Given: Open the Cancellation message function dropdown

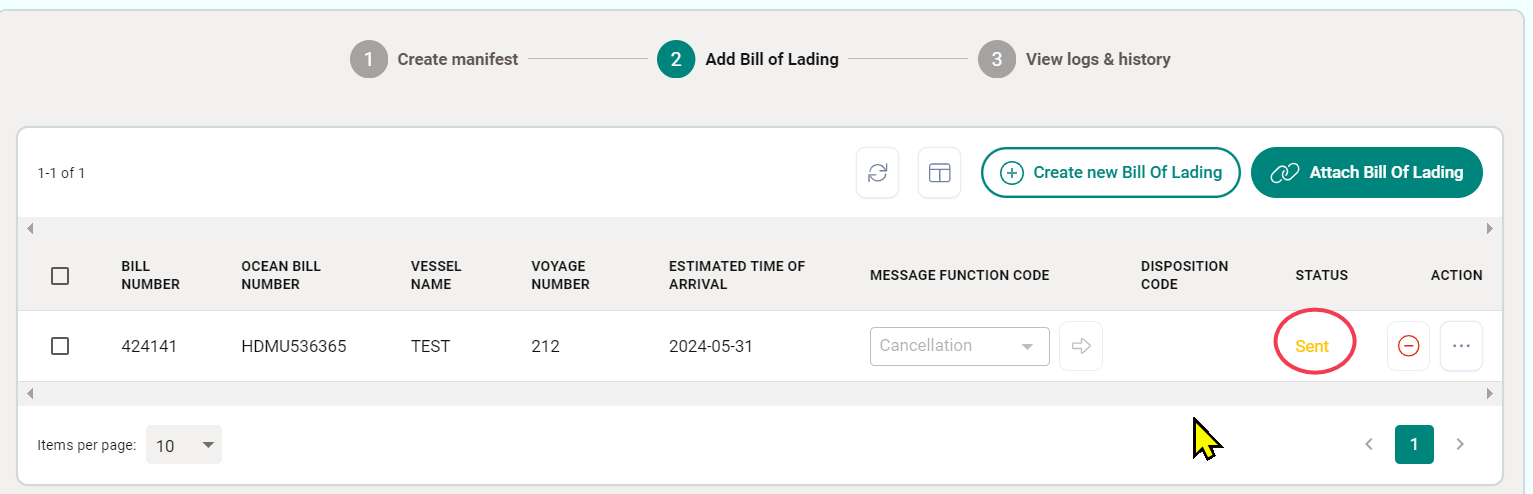Looking at the screenshot, I should pyautogui.click(x=959, y=346).
